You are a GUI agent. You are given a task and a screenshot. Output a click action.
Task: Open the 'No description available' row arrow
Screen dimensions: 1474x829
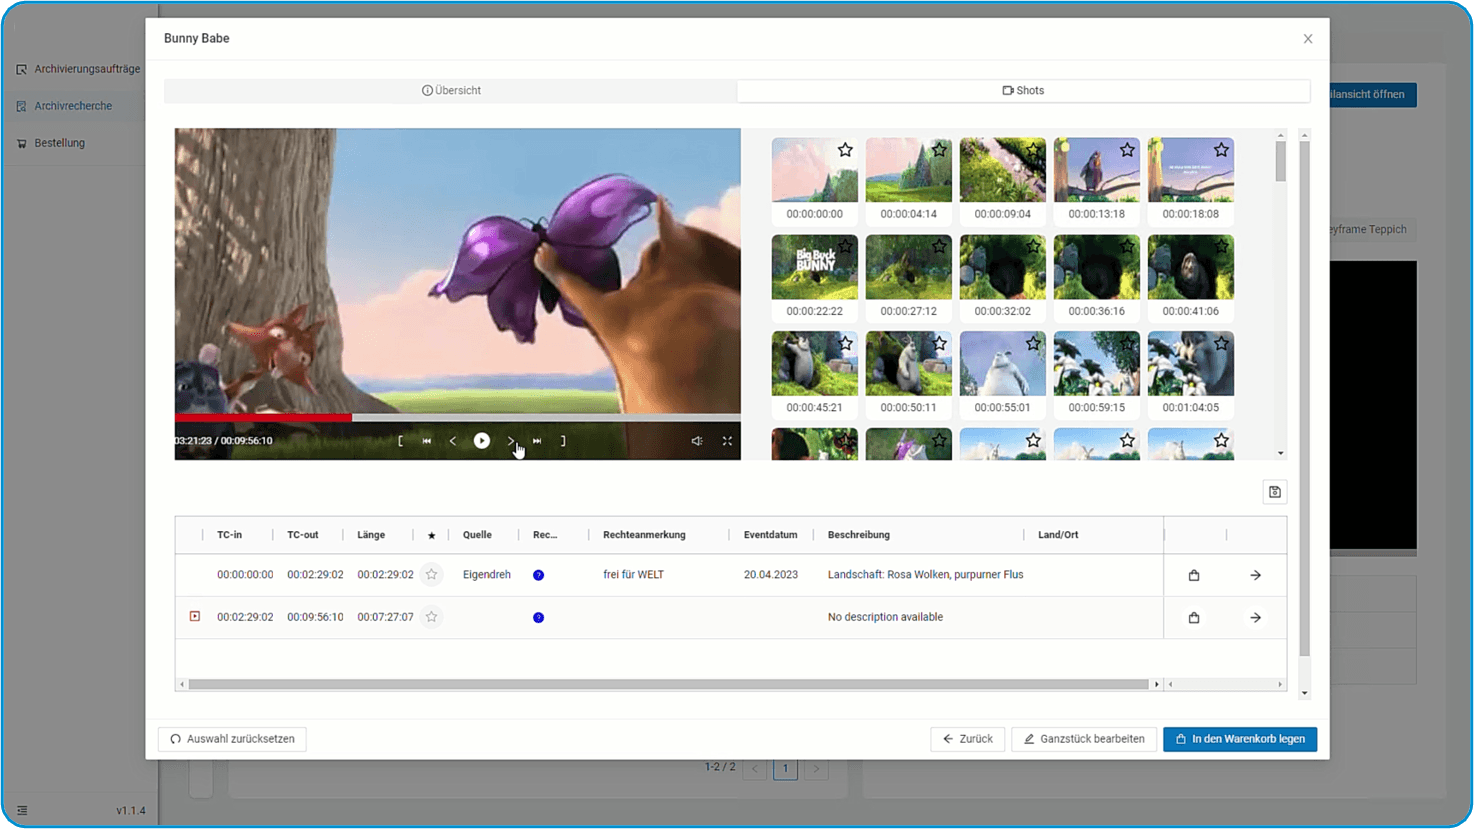(x=1255, y=618)
